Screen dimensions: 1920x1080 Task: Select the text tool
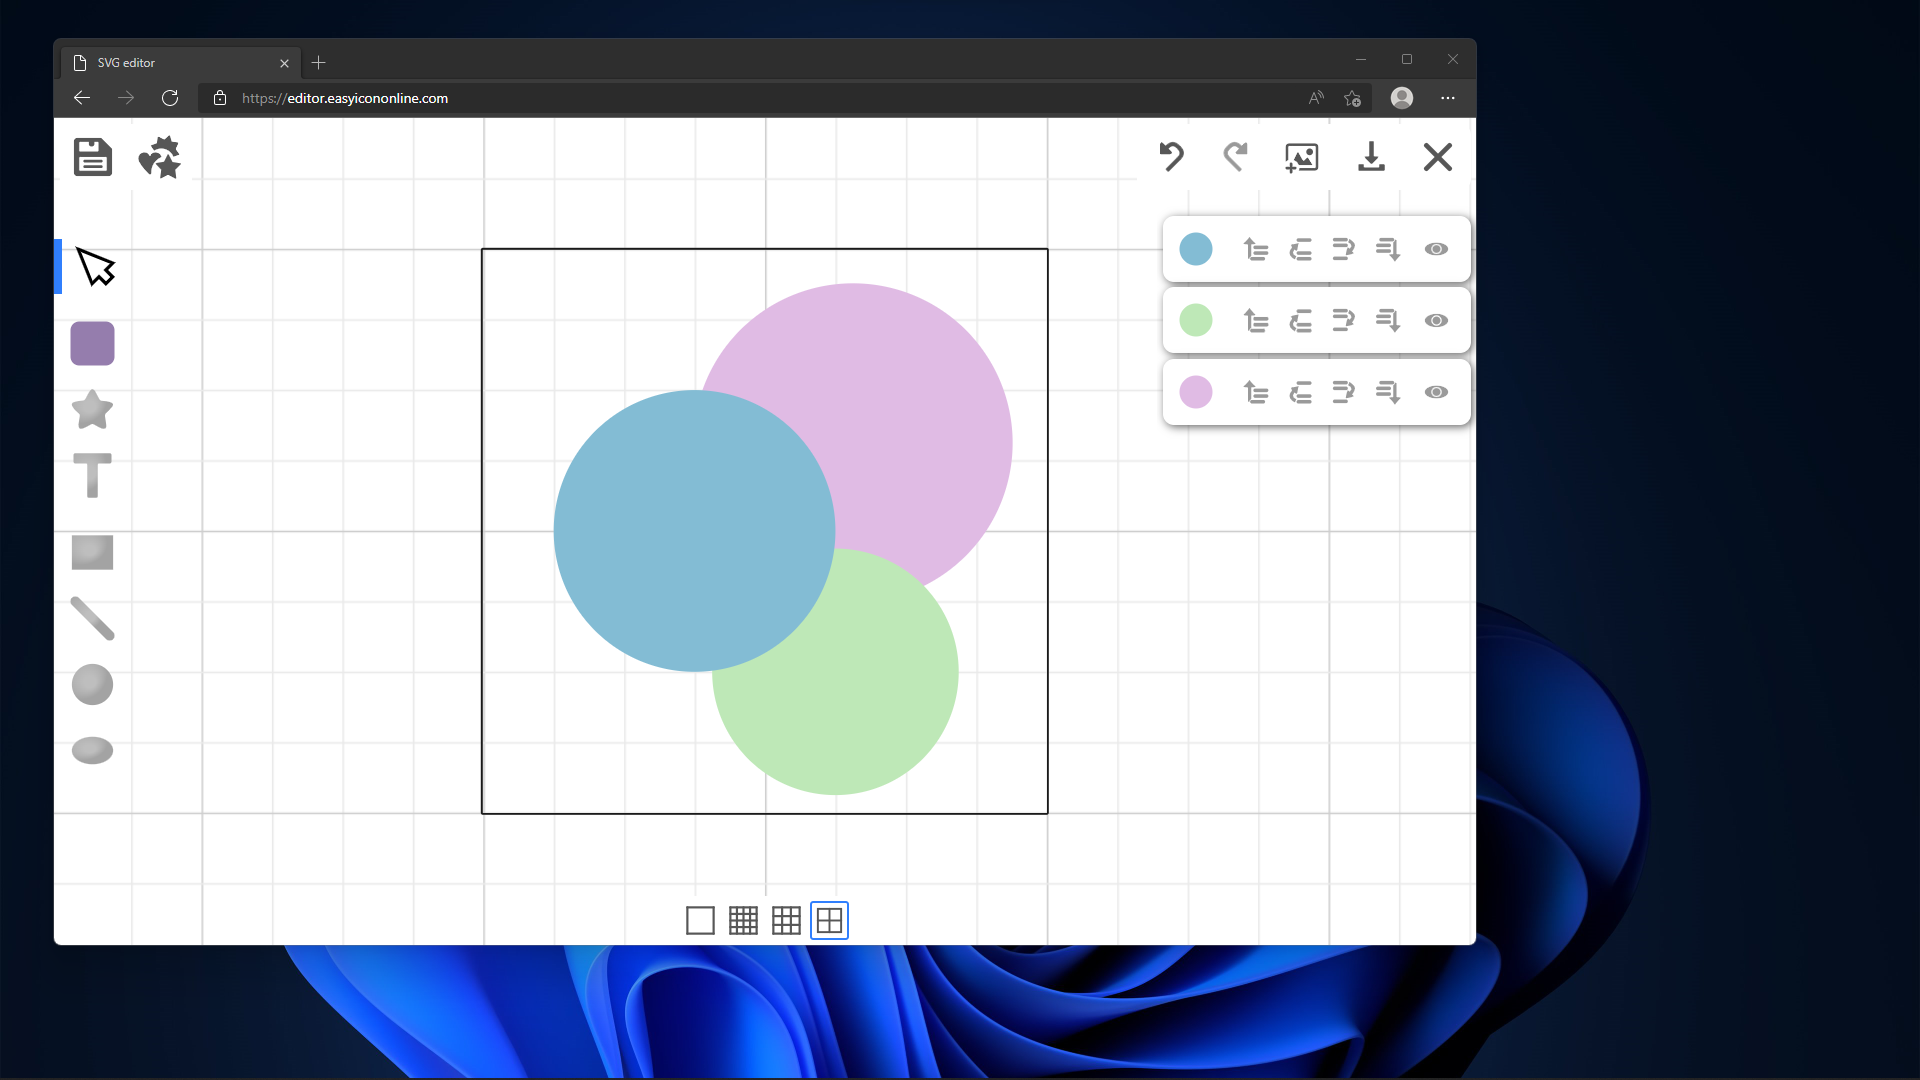pyautogui.click(x=92, y=476)
